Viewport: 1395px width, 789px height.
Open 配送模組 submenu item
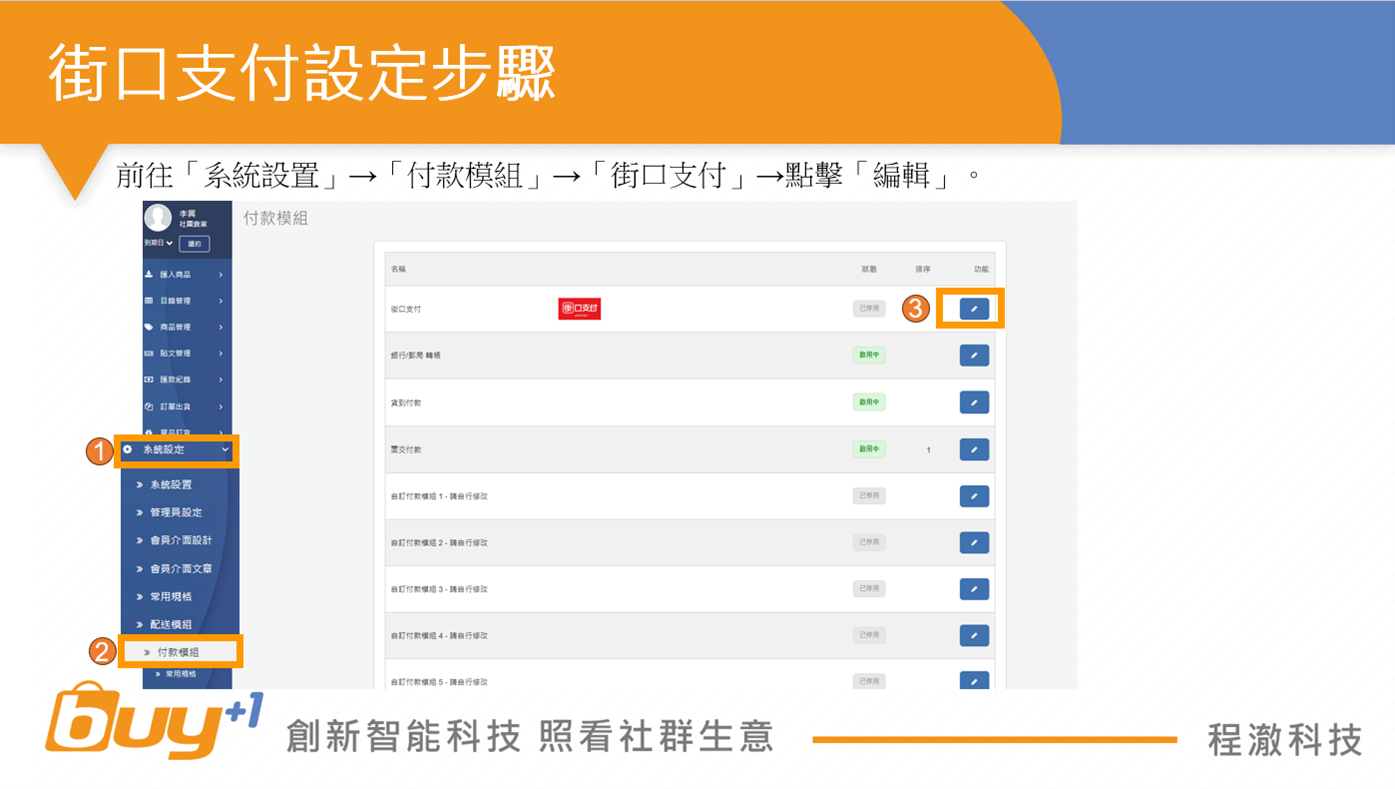171,624
